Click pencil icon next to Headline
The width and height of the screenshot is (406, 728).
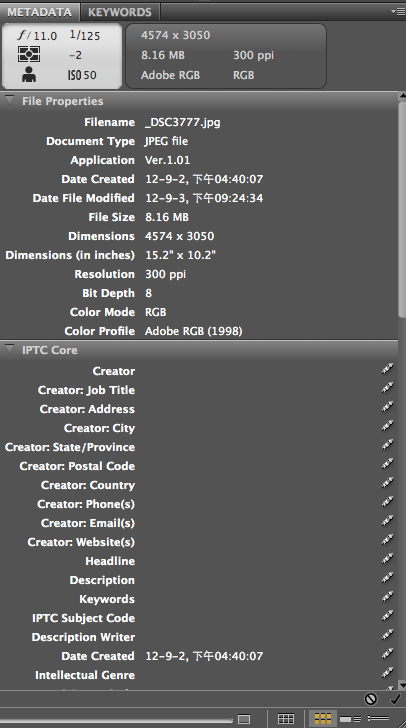click(387, 559)
